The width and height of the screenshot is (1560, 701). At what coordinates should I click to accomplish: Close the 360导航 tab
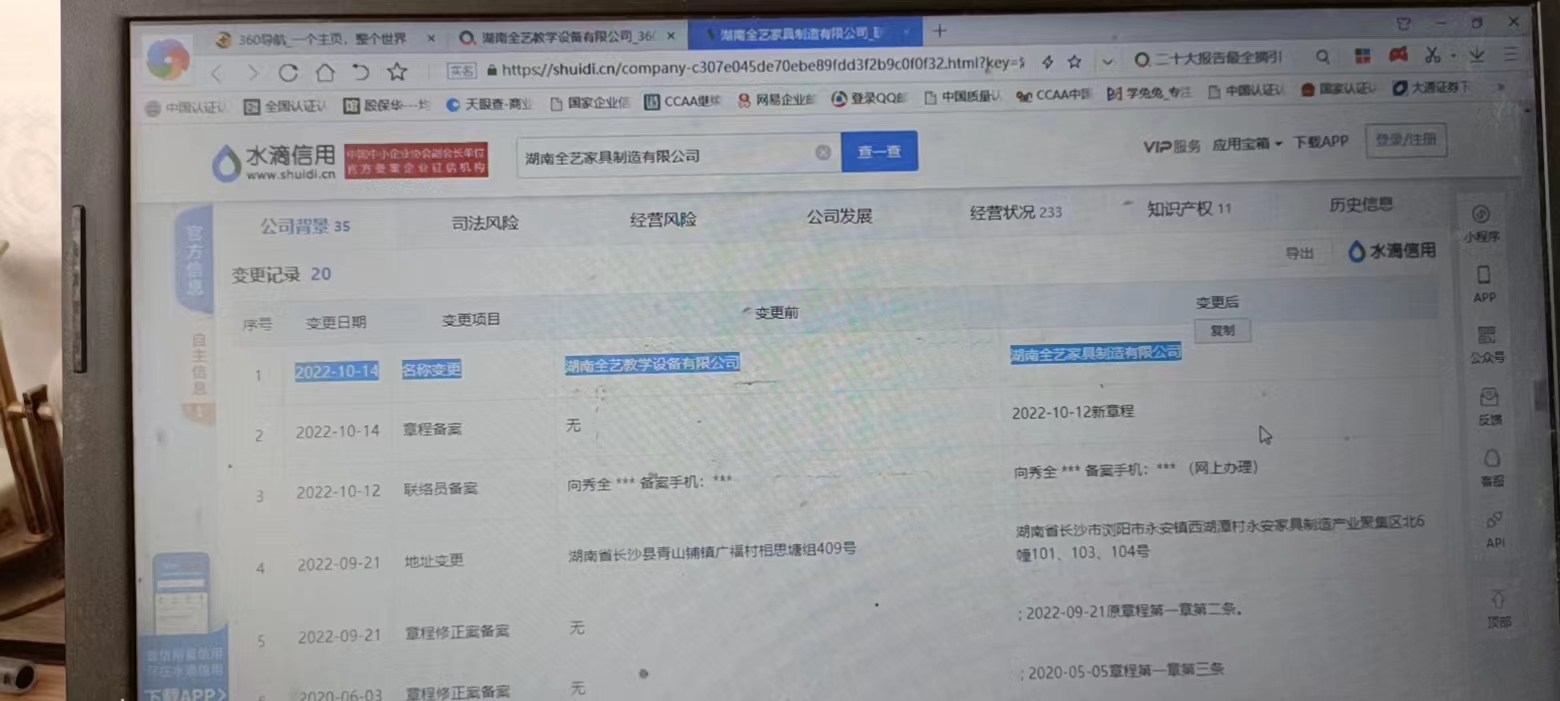coord(431,39)
